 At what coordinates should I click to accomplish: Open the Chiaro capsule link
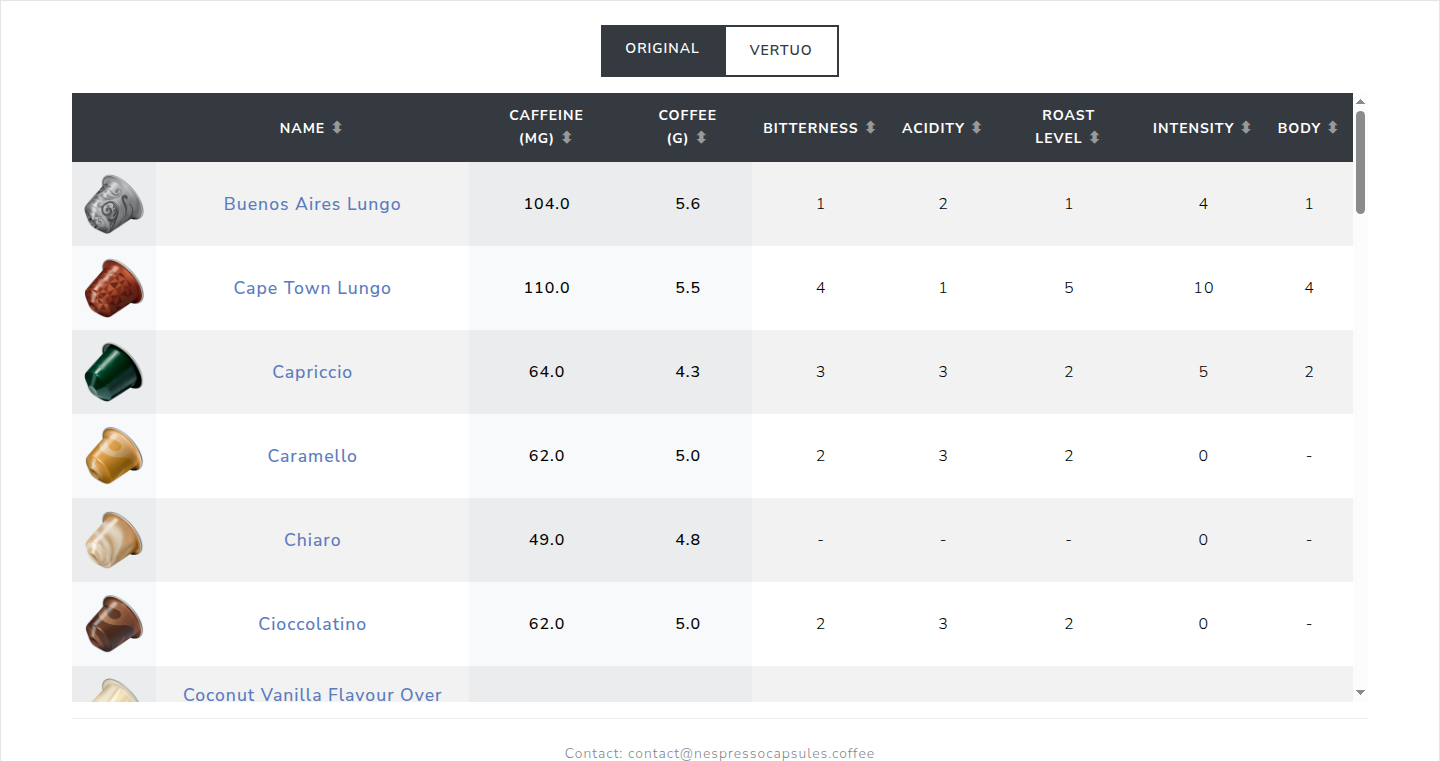[x=312, y=540]
